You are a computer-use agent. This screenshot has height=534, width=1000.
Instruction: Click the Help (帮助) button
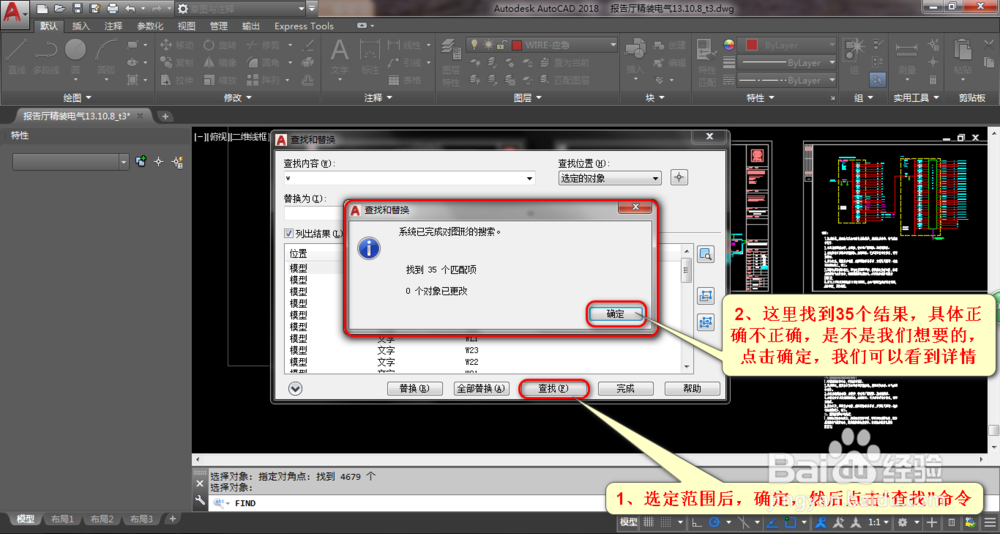[693, 389]
